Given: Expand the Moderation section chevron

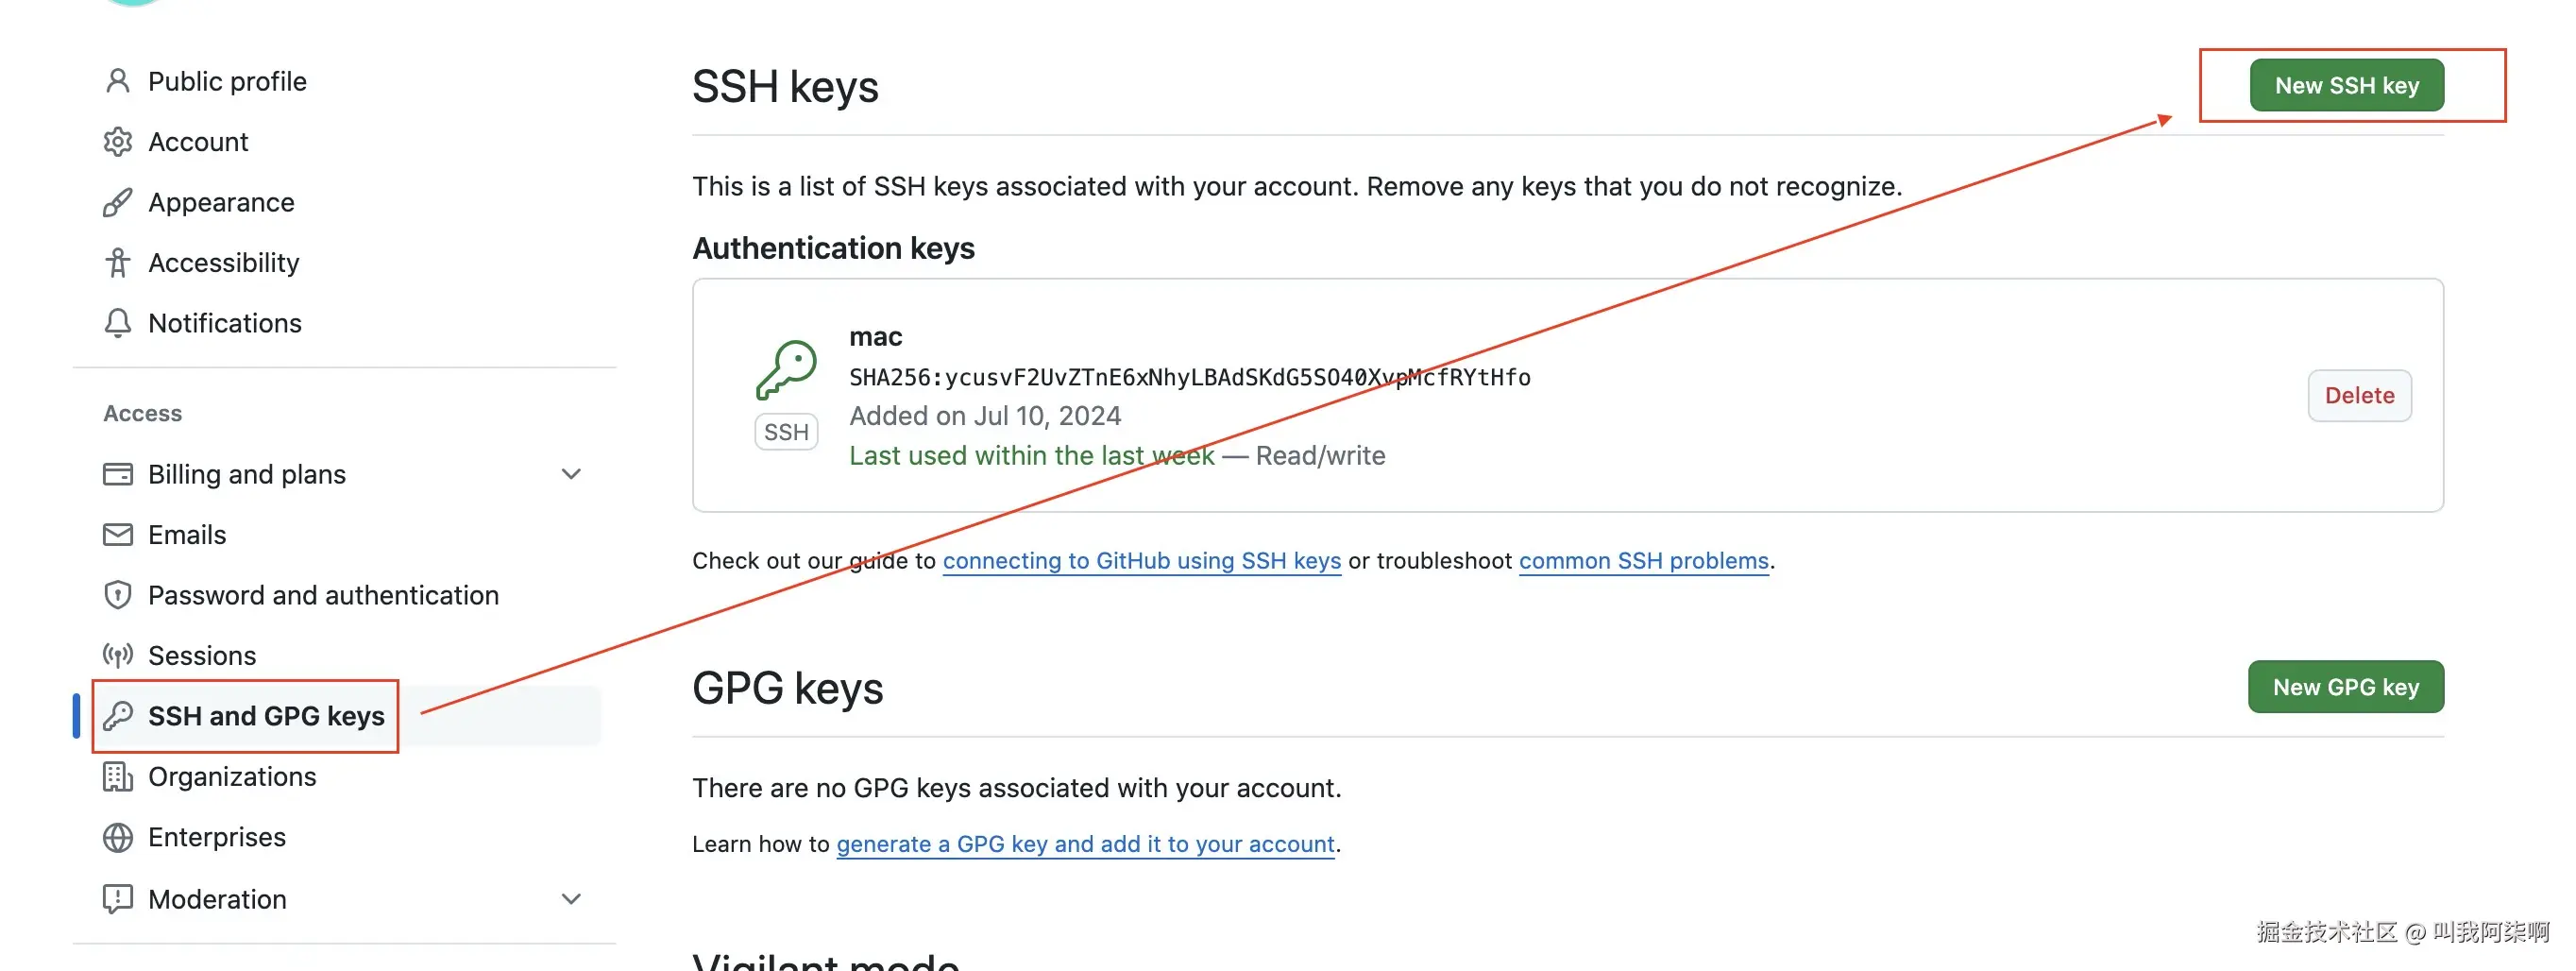Looking at the screenshot, I should (x=571, y=899).
